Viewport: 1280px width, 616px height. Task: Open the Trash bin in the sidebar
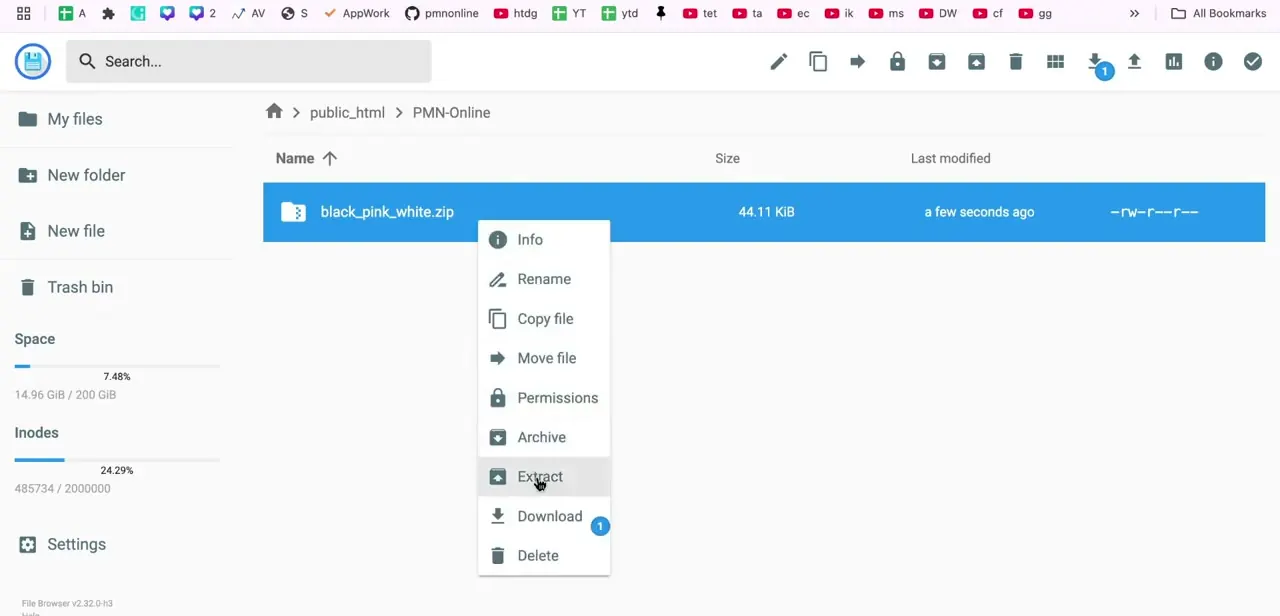click(x=66, y=287)
